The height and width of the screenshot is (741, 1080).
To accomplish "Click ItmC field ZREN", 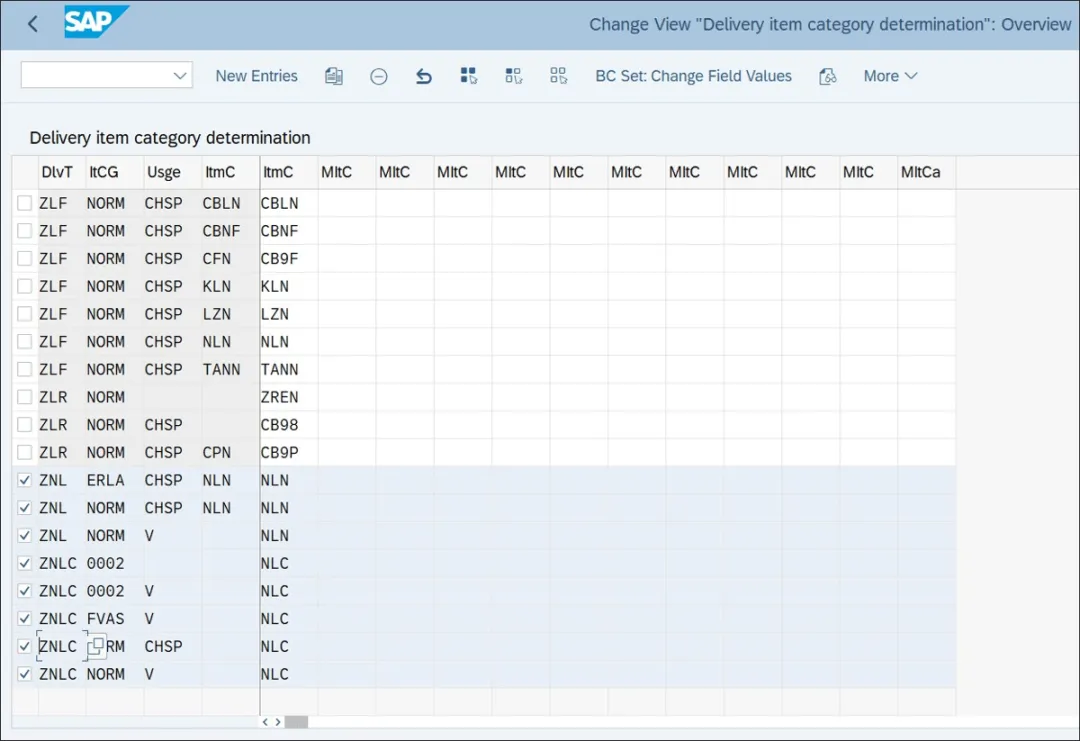I will [289, 397].
